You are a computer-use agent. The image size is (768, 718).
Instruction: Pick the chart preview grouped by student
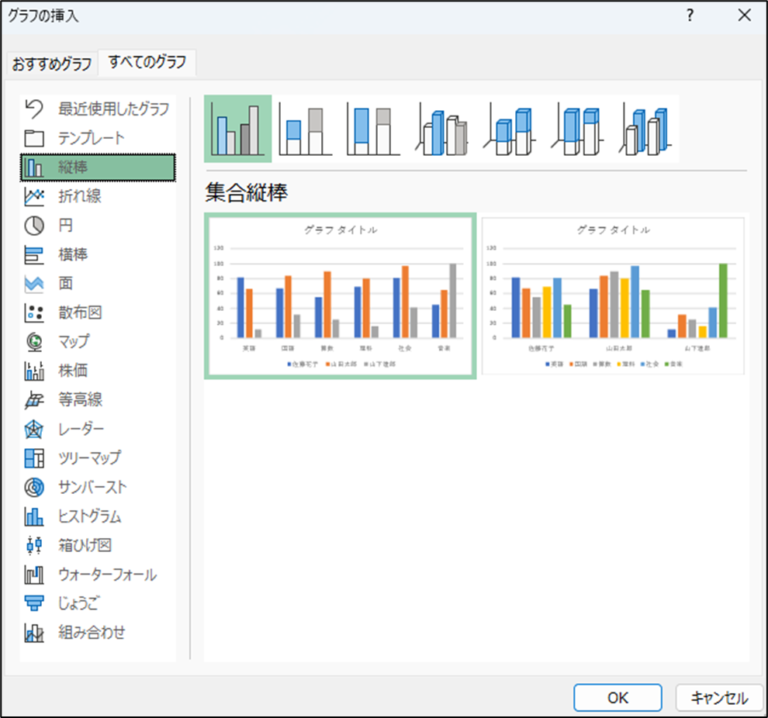[613, 296]
